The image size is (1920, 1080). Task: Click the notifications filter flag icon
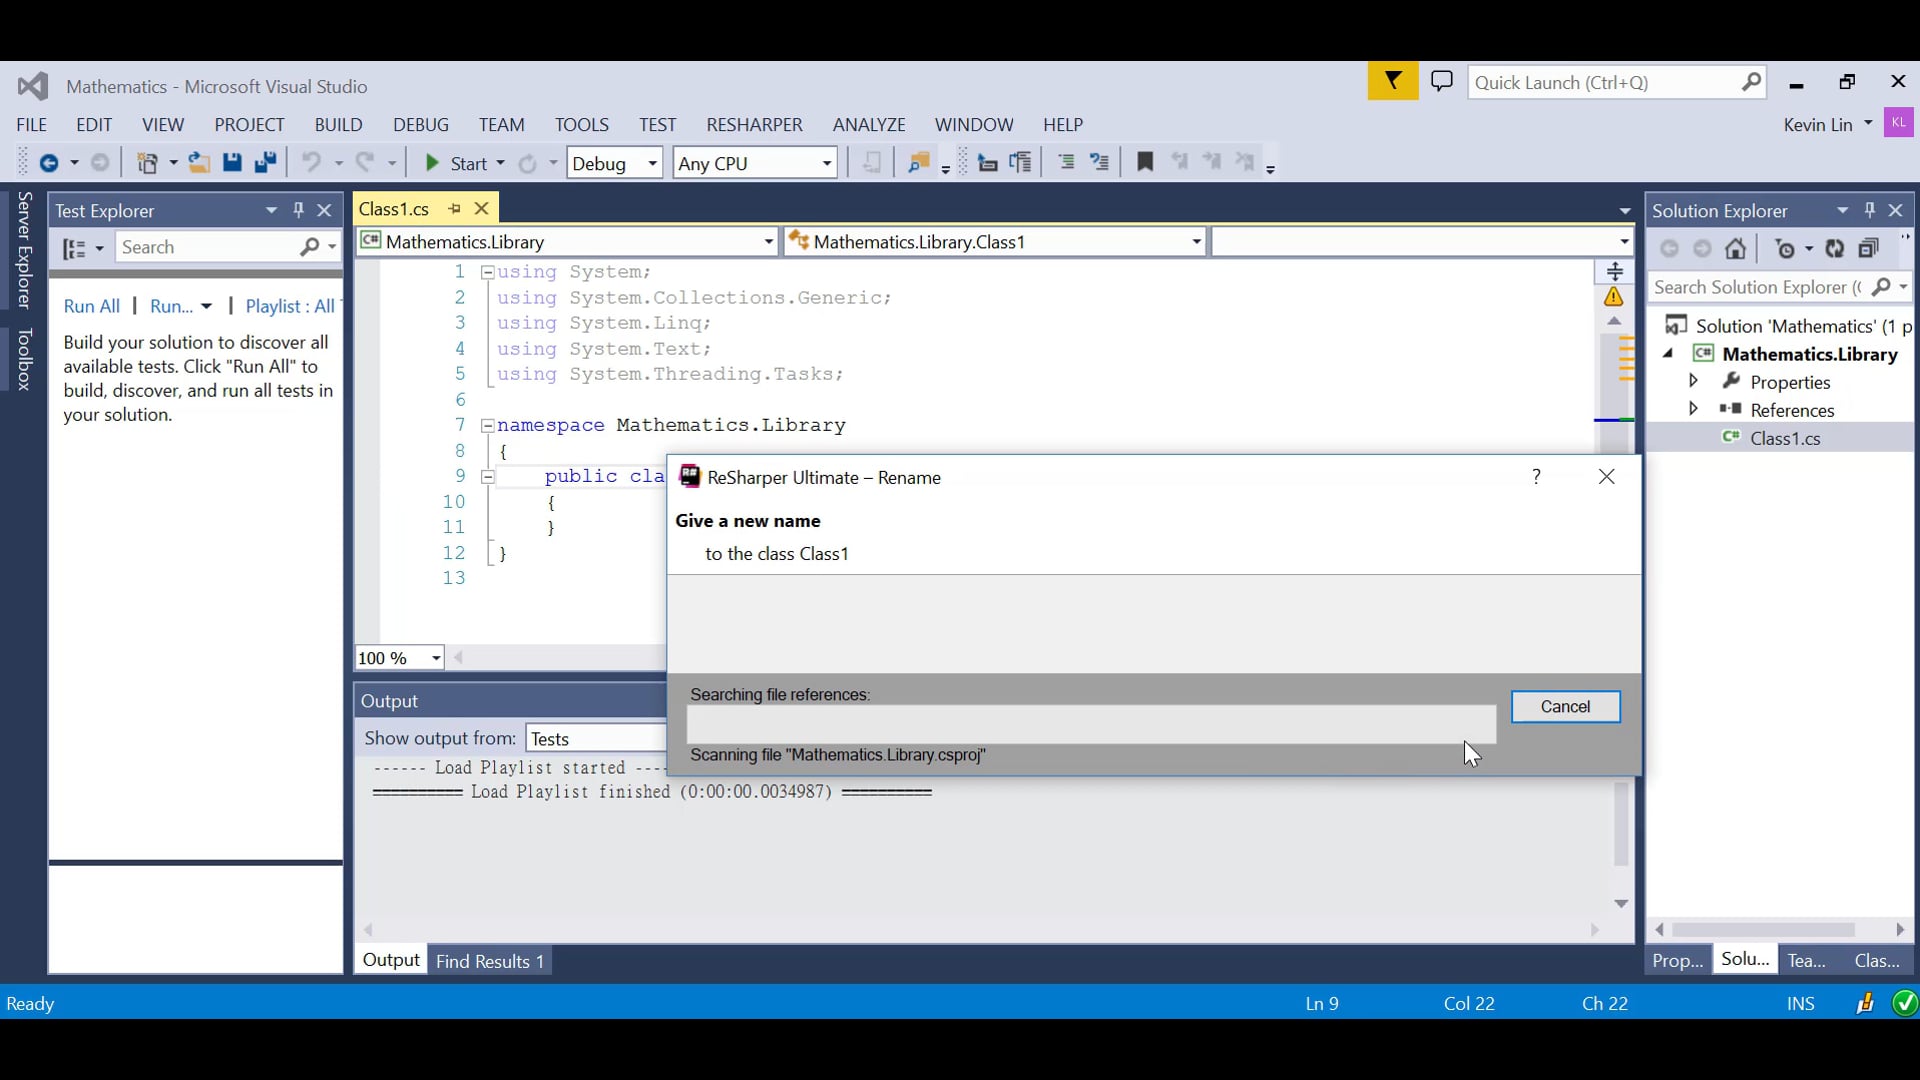pos(1392,82)
